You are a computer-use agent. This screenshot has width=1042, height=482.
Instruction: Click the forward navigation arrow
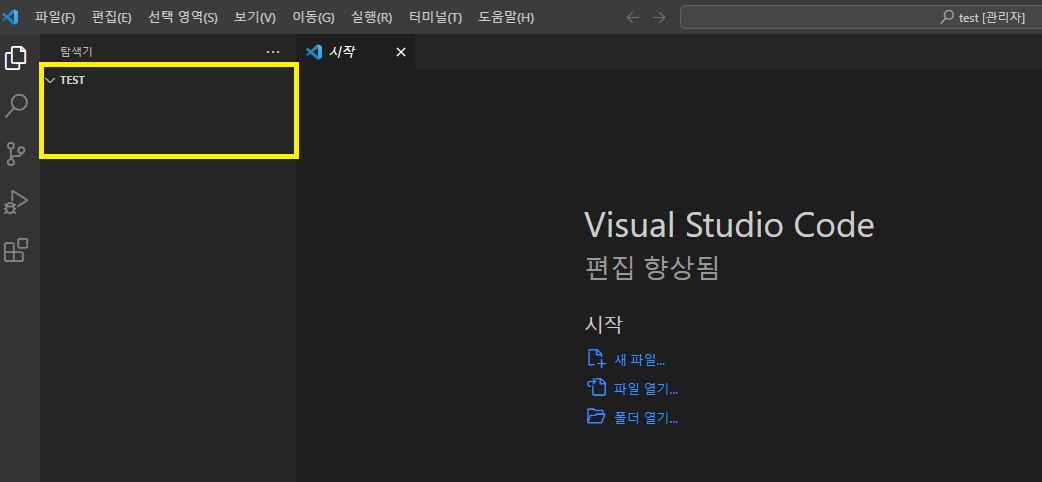click(659, 18)
